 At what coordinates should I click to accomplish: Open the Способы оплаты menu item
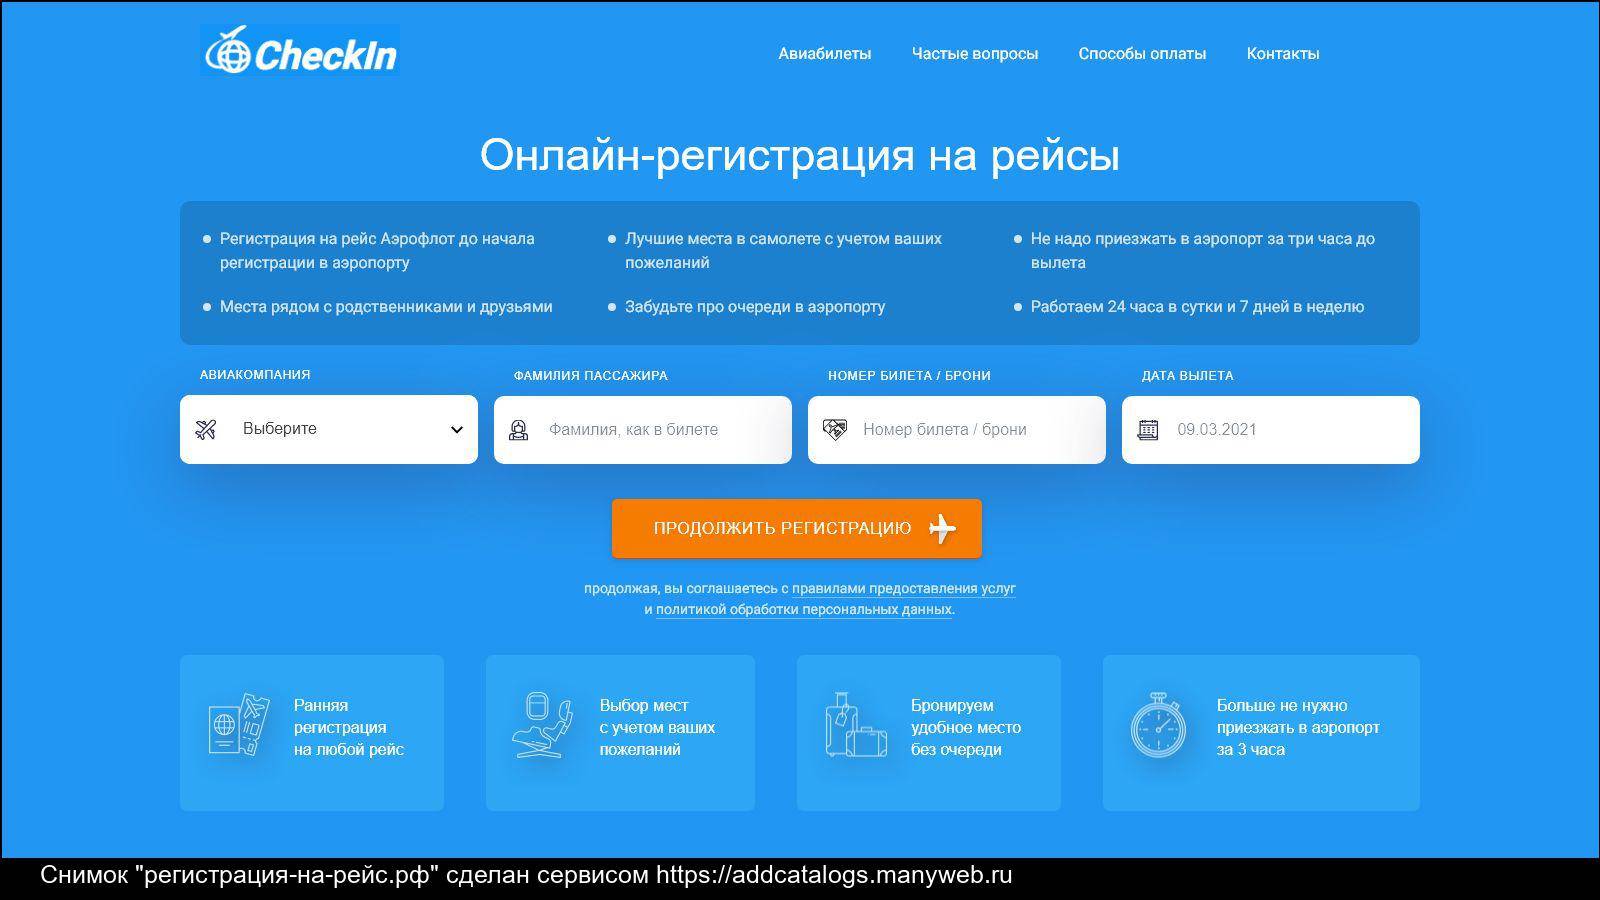(1142, 54)
